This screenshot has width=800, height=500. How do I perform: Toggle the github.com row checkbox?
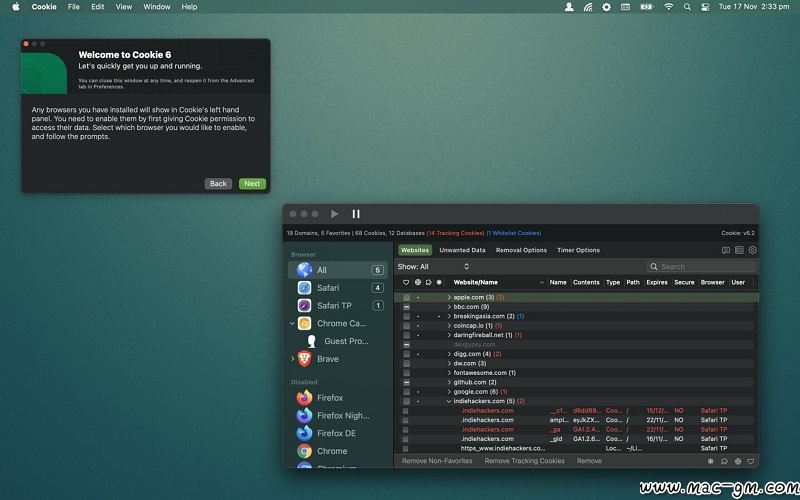tap(406, 382)
